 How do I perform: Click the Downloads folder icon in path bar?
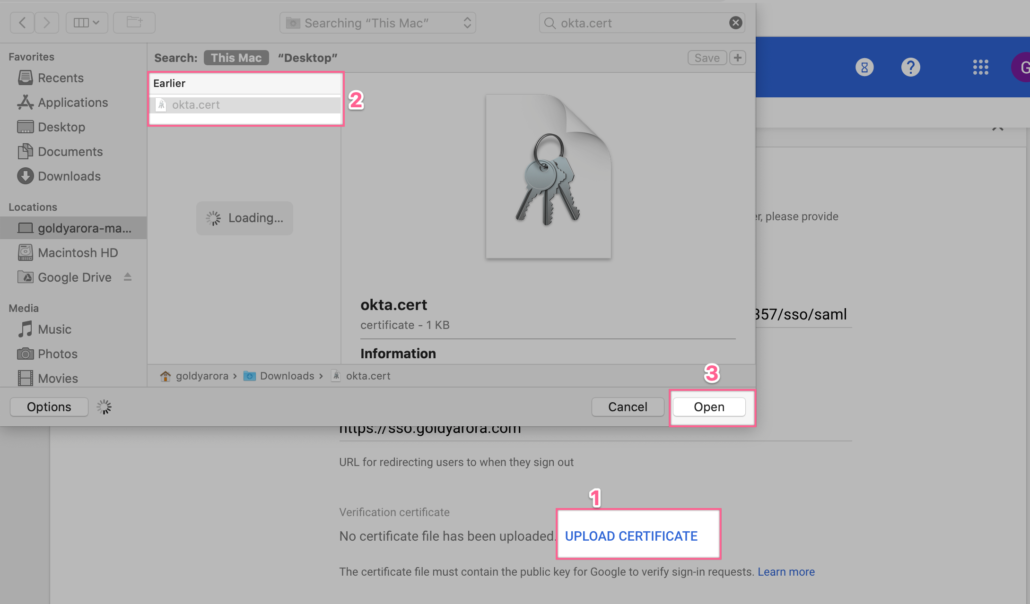[250, 376]
